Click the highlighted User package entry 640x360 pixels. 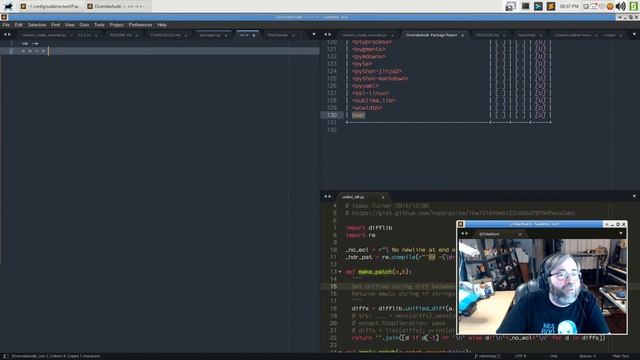coord(358,115)
